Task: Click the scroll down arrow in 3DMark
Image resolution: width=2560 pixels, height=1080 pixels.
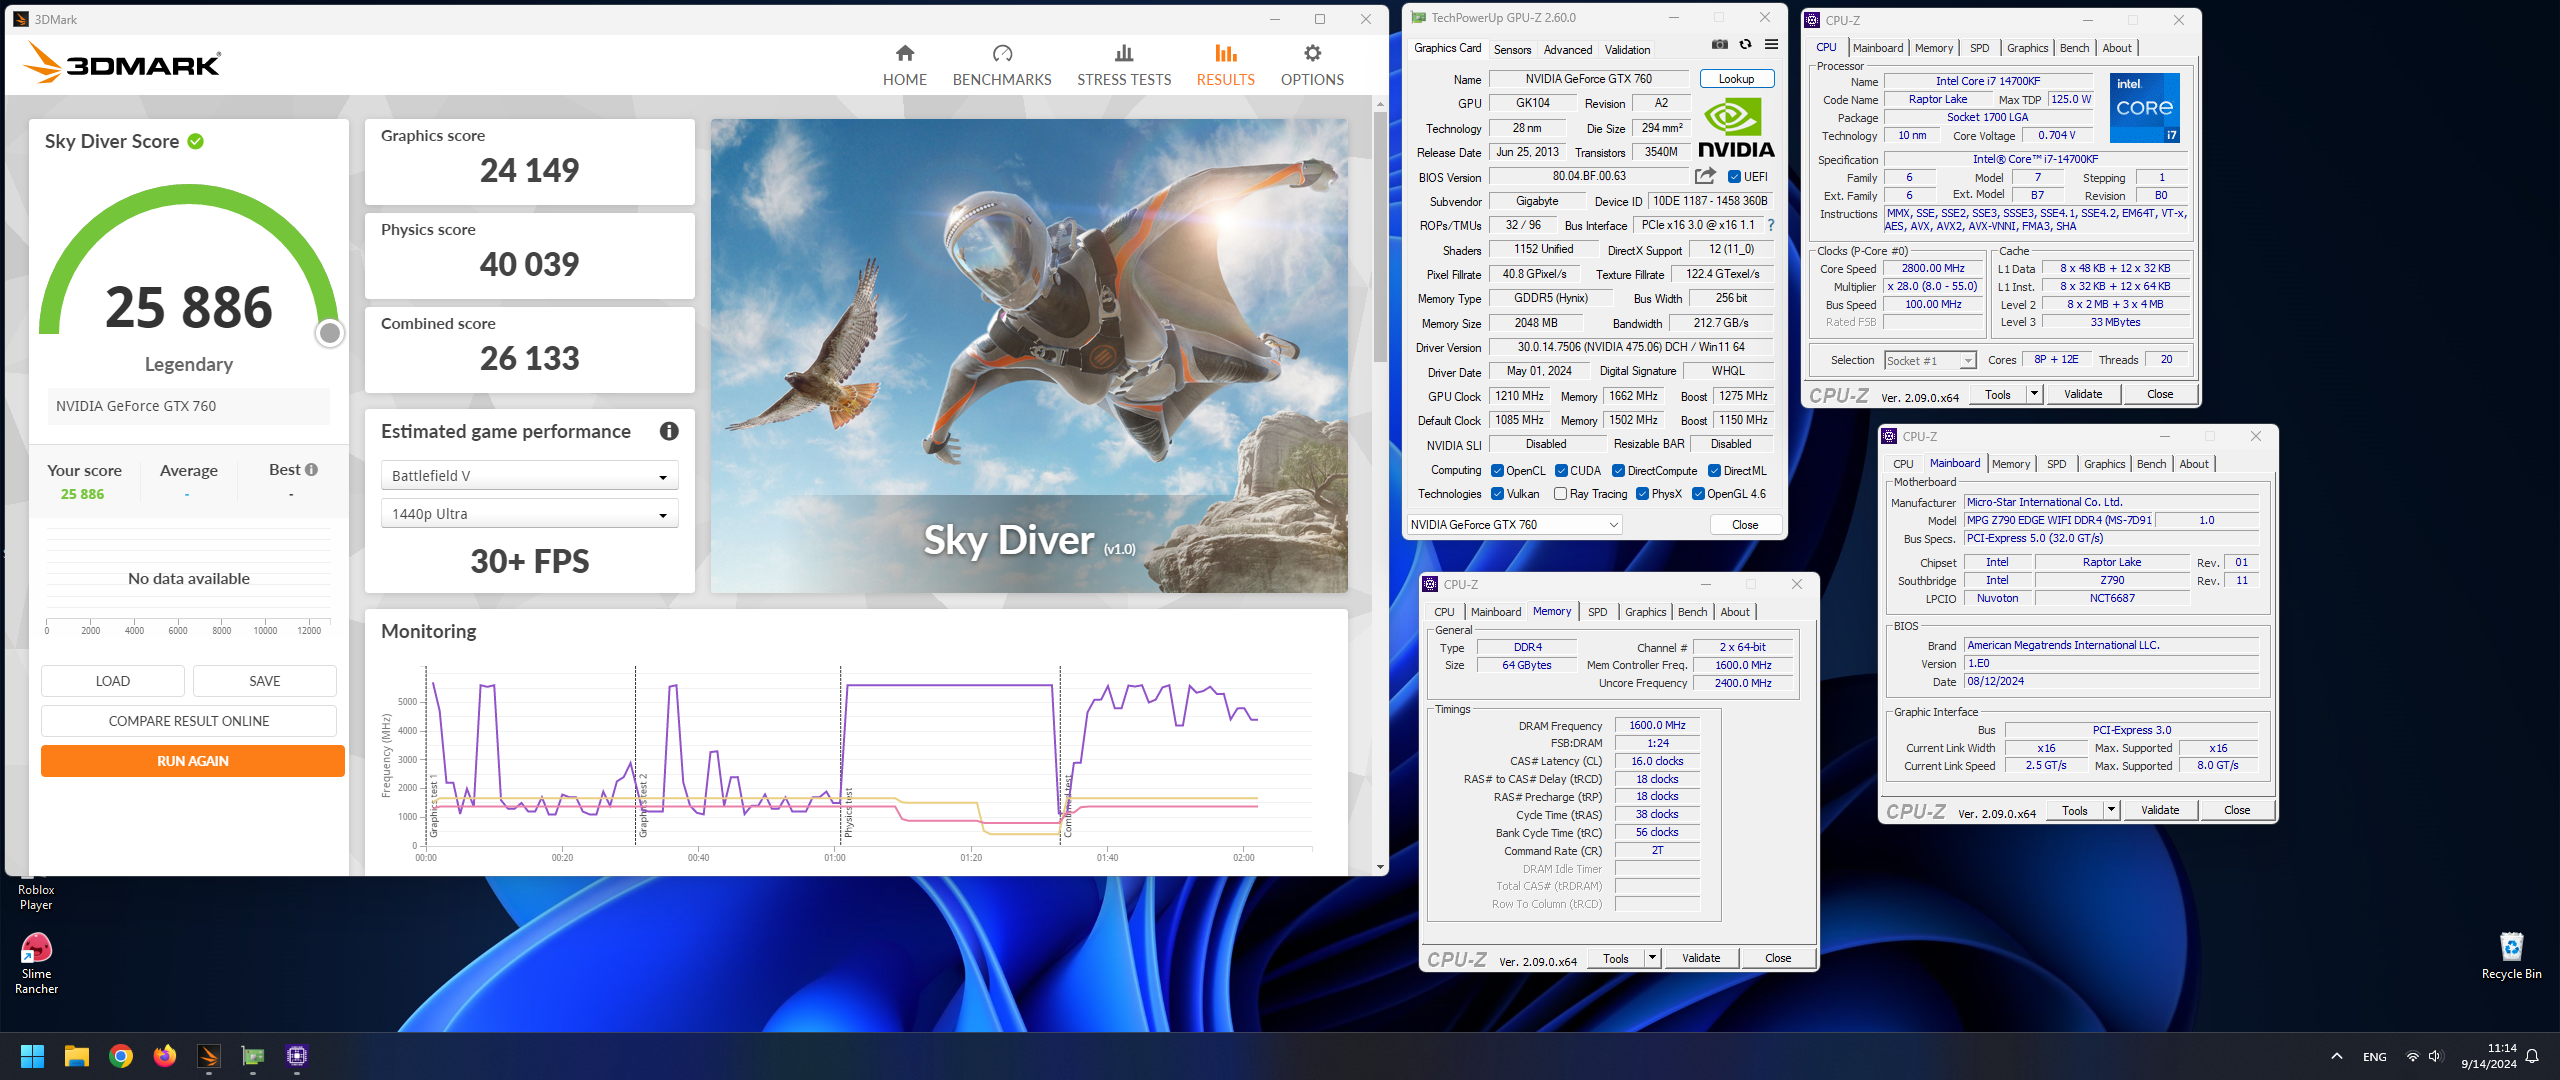Action: click(x=1380, y=867)
